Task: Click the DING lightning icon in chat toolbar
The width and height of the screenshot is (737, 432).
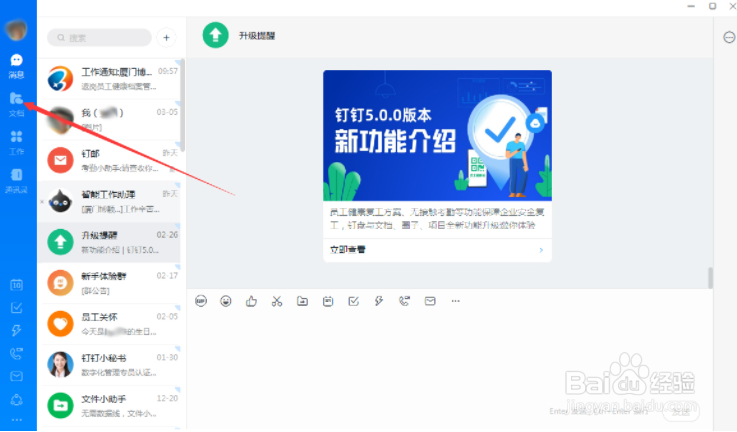Action: tap(379, 301)
